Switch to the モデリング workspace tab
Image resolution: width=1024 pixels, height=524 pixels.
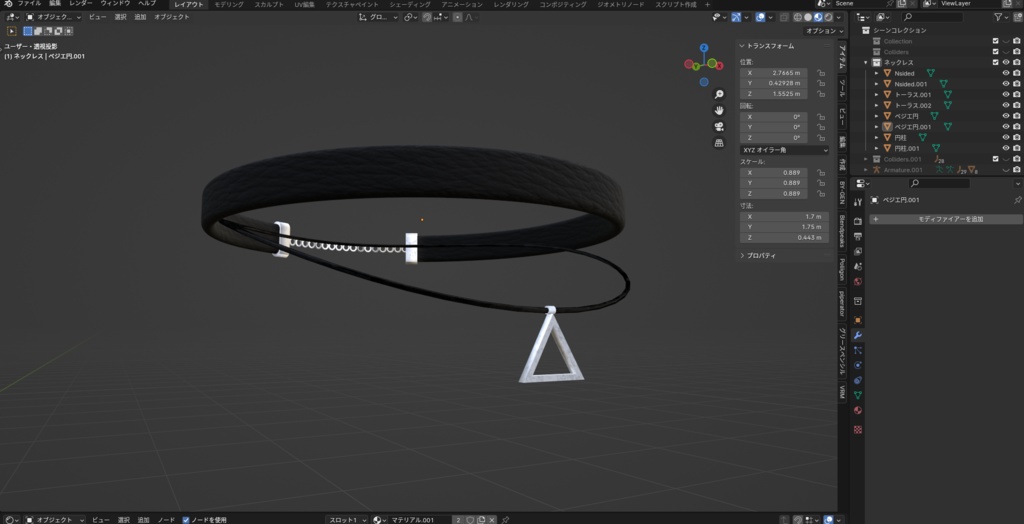pyautogui.click(x=229, y=5)
